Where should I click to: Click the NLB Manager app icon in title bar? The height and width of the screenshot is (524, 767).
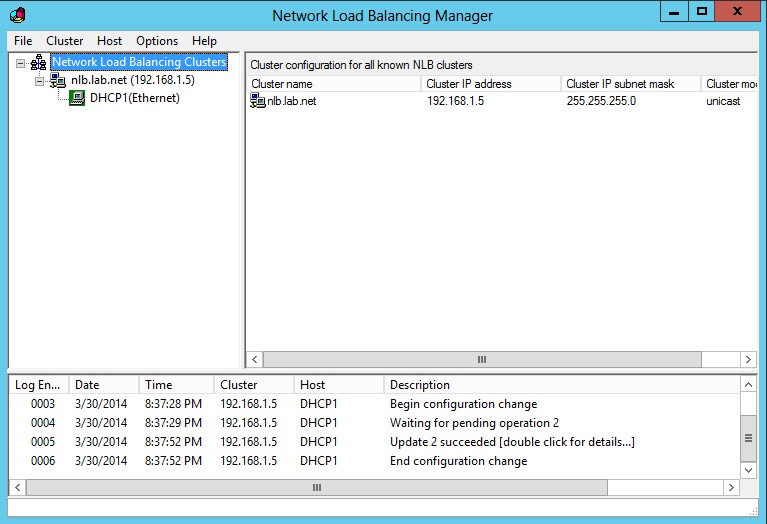click(18, 15)
